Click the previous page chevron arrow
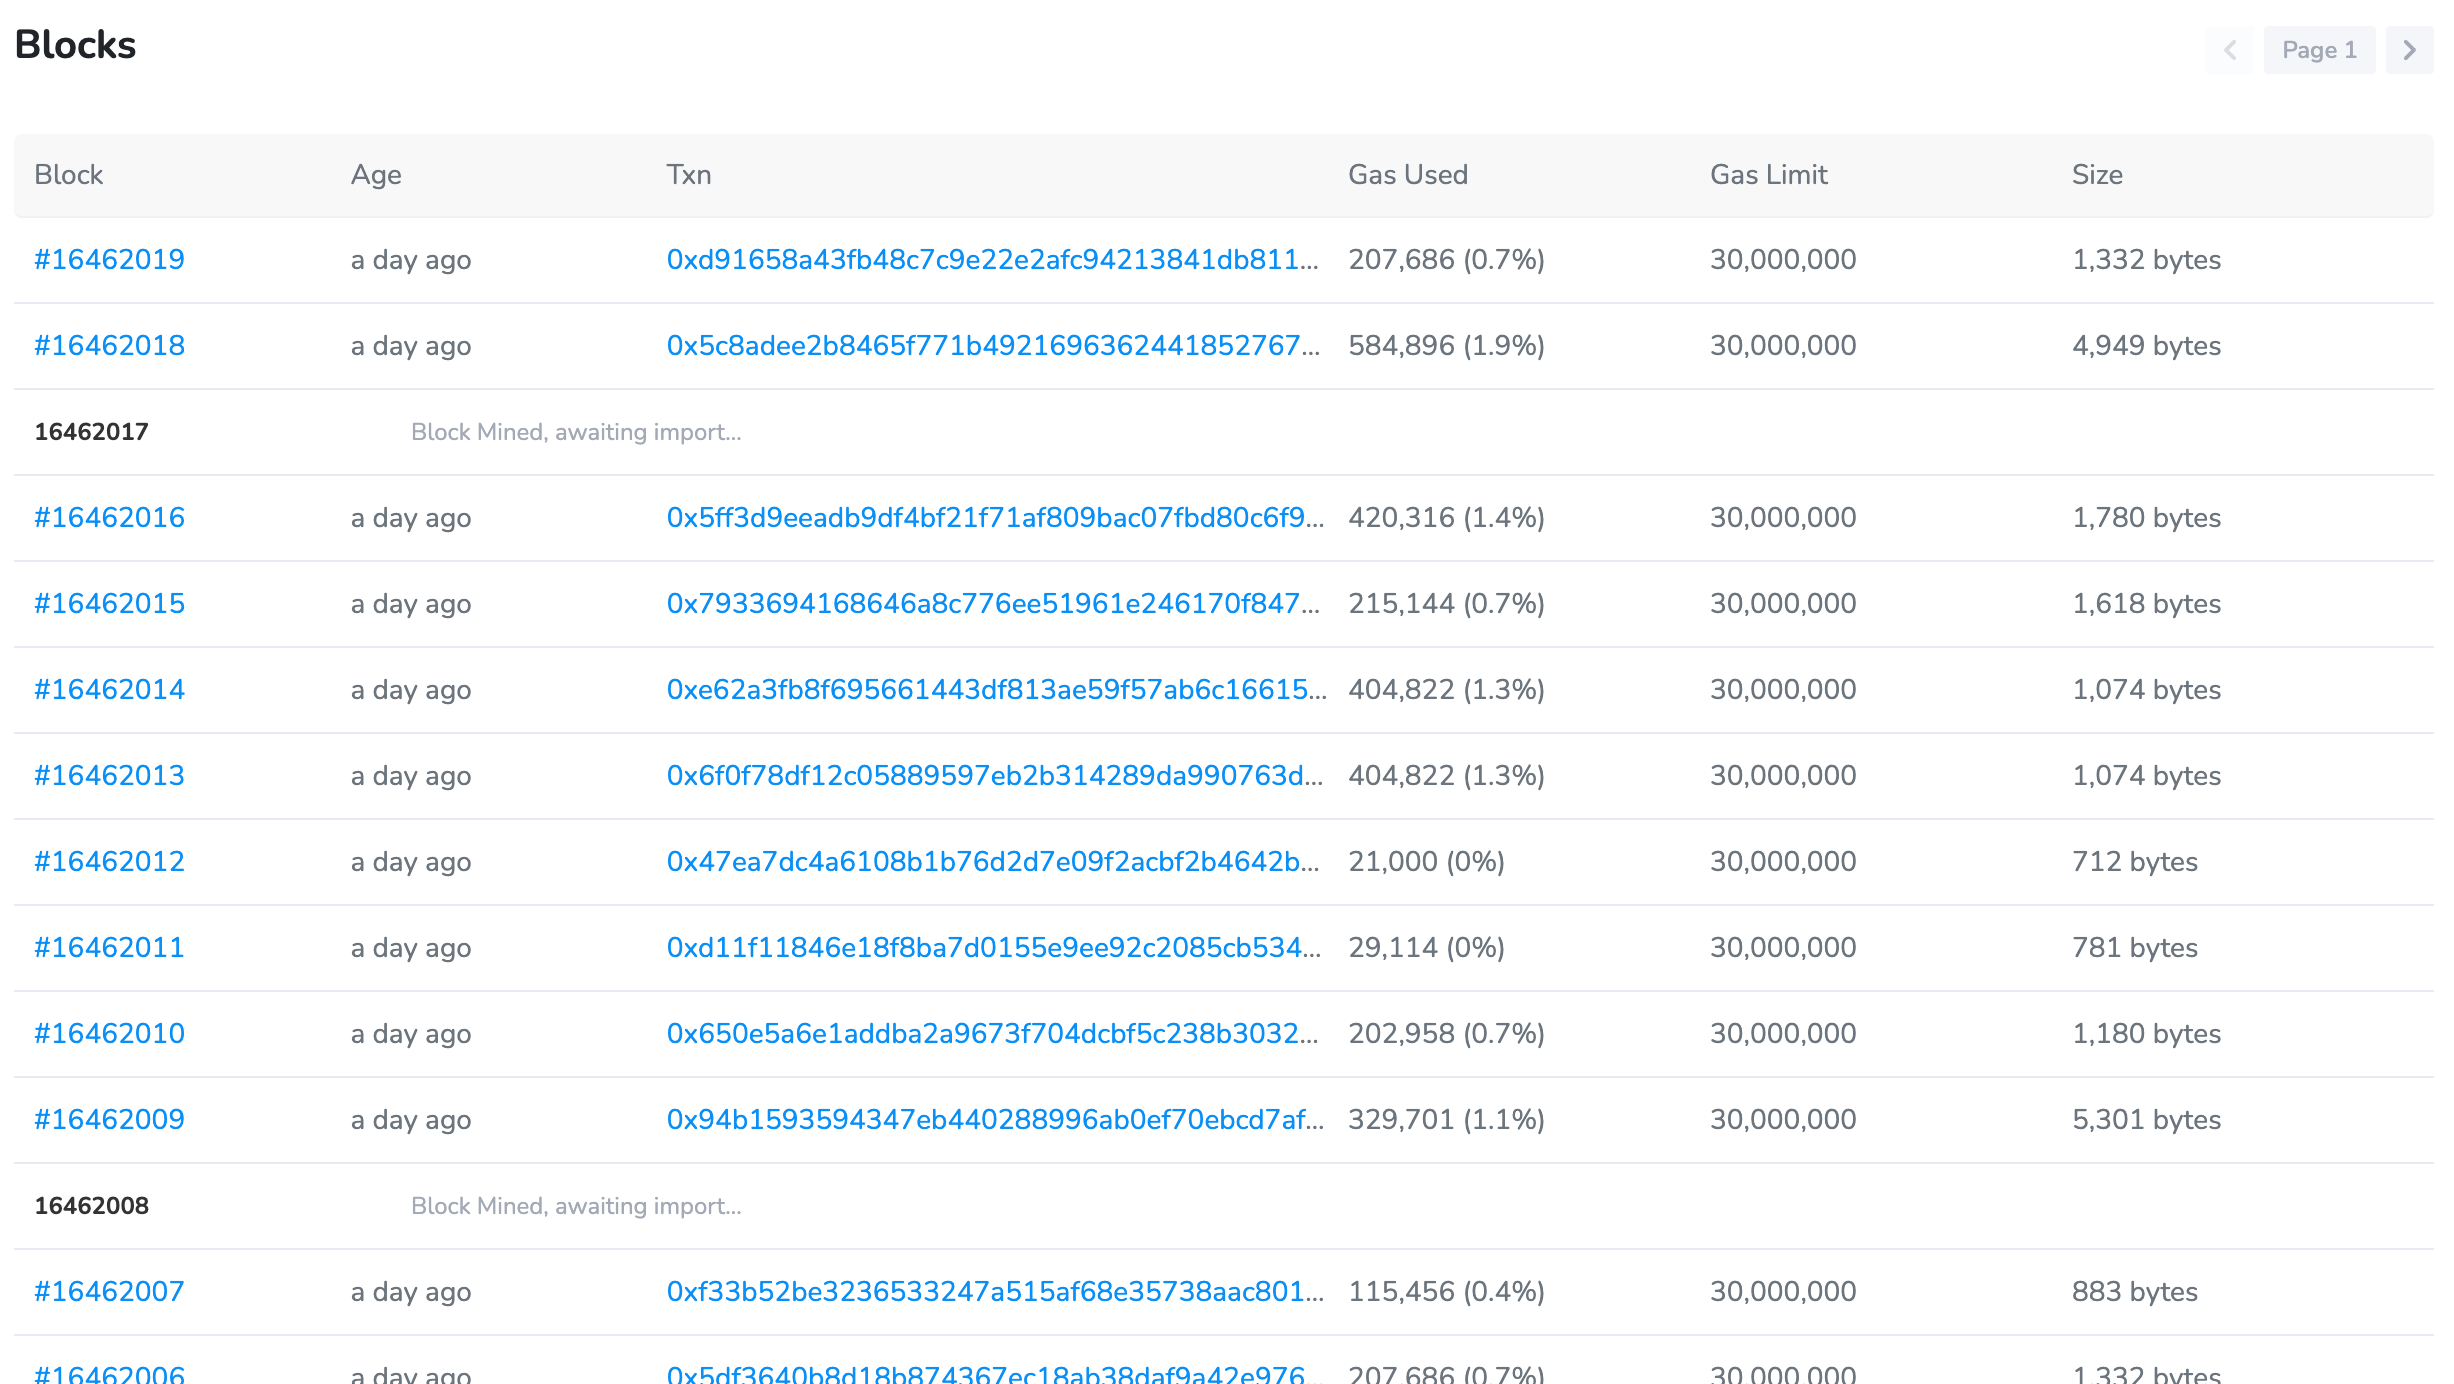The image size is (2454, 1384). (2230, 49)
